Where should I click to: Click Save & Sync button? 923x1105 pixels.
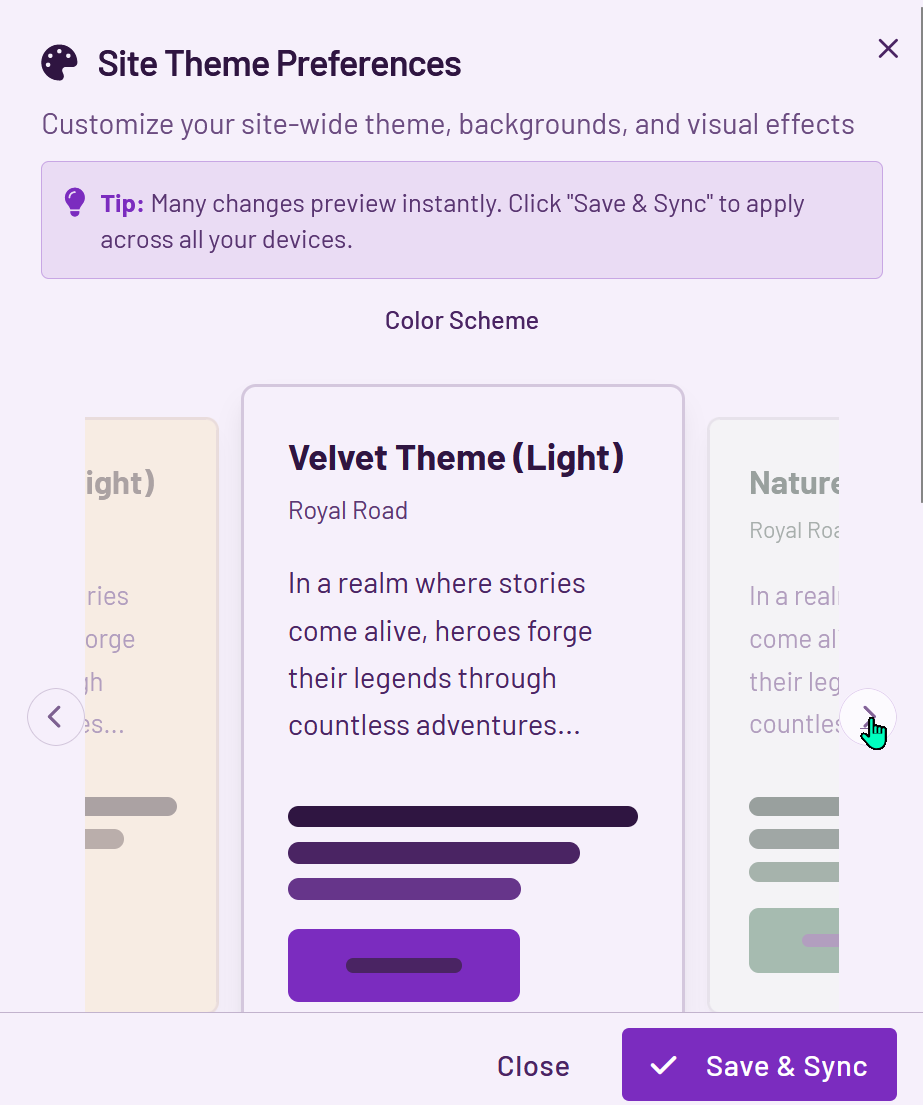(759, 1064)
